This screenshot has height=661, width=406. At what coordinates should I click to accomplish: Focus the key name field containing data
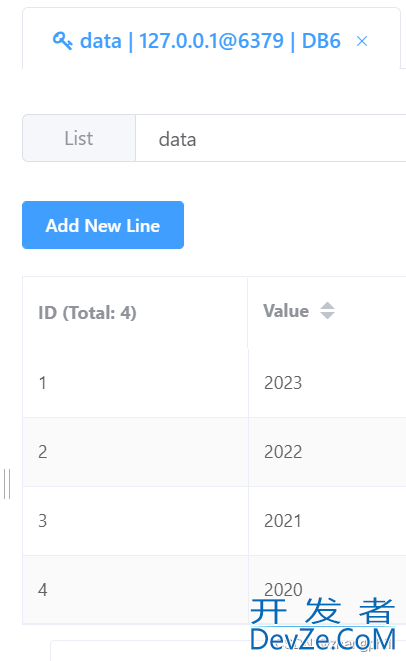[x=271, y=138]
